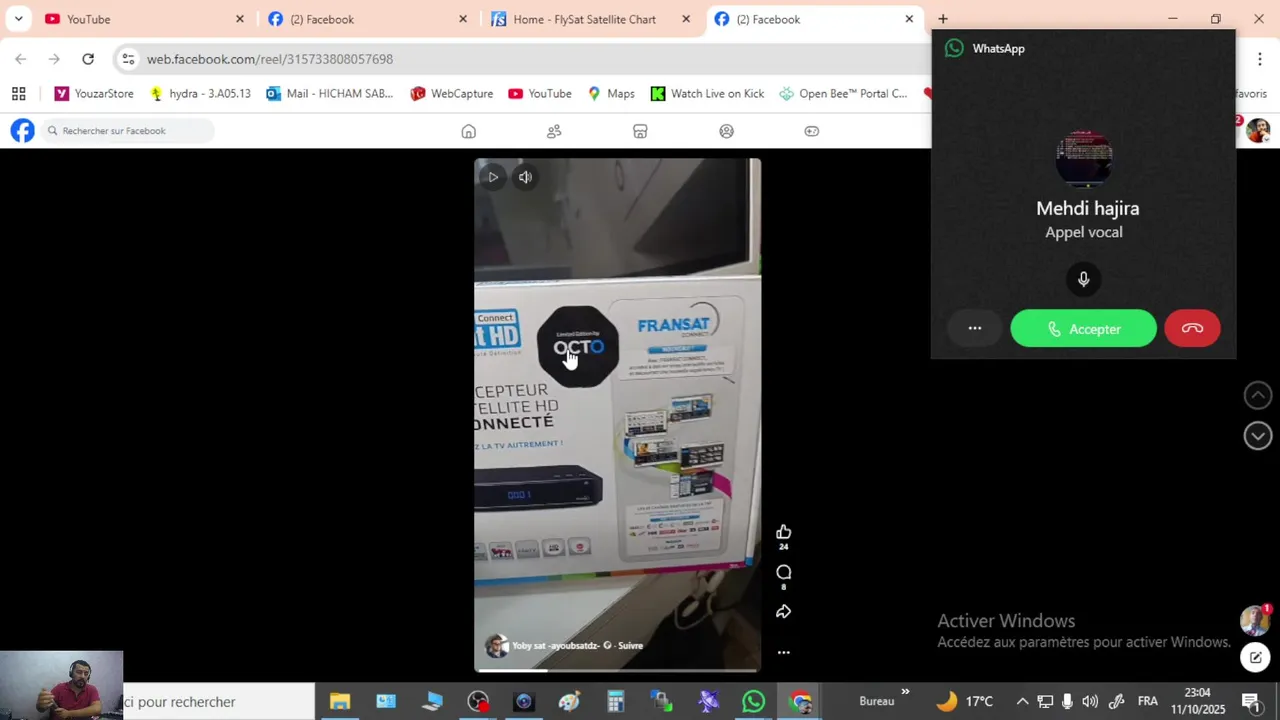Open the Maps bookmark
The height and width of the screenshot is (720, 1280).
tap(611, 94)
